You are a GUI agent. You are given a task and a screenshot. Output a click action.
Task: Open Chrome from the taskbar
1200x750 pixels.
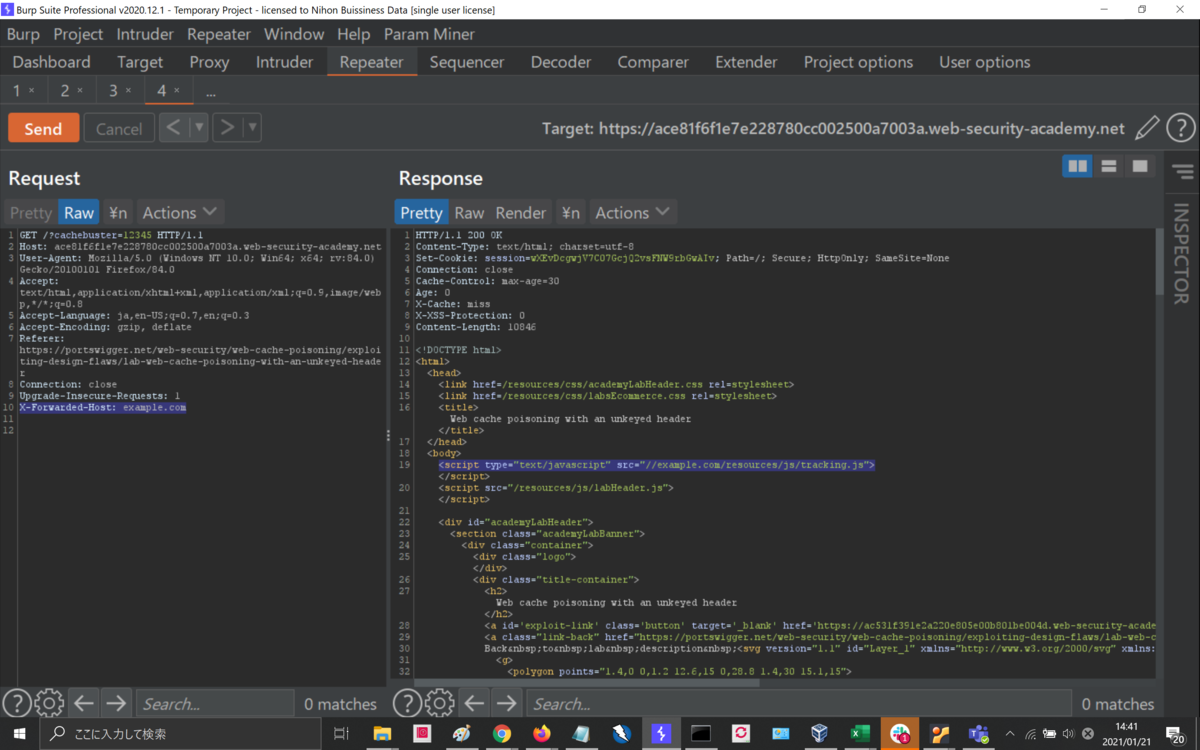tap(501, 734)
